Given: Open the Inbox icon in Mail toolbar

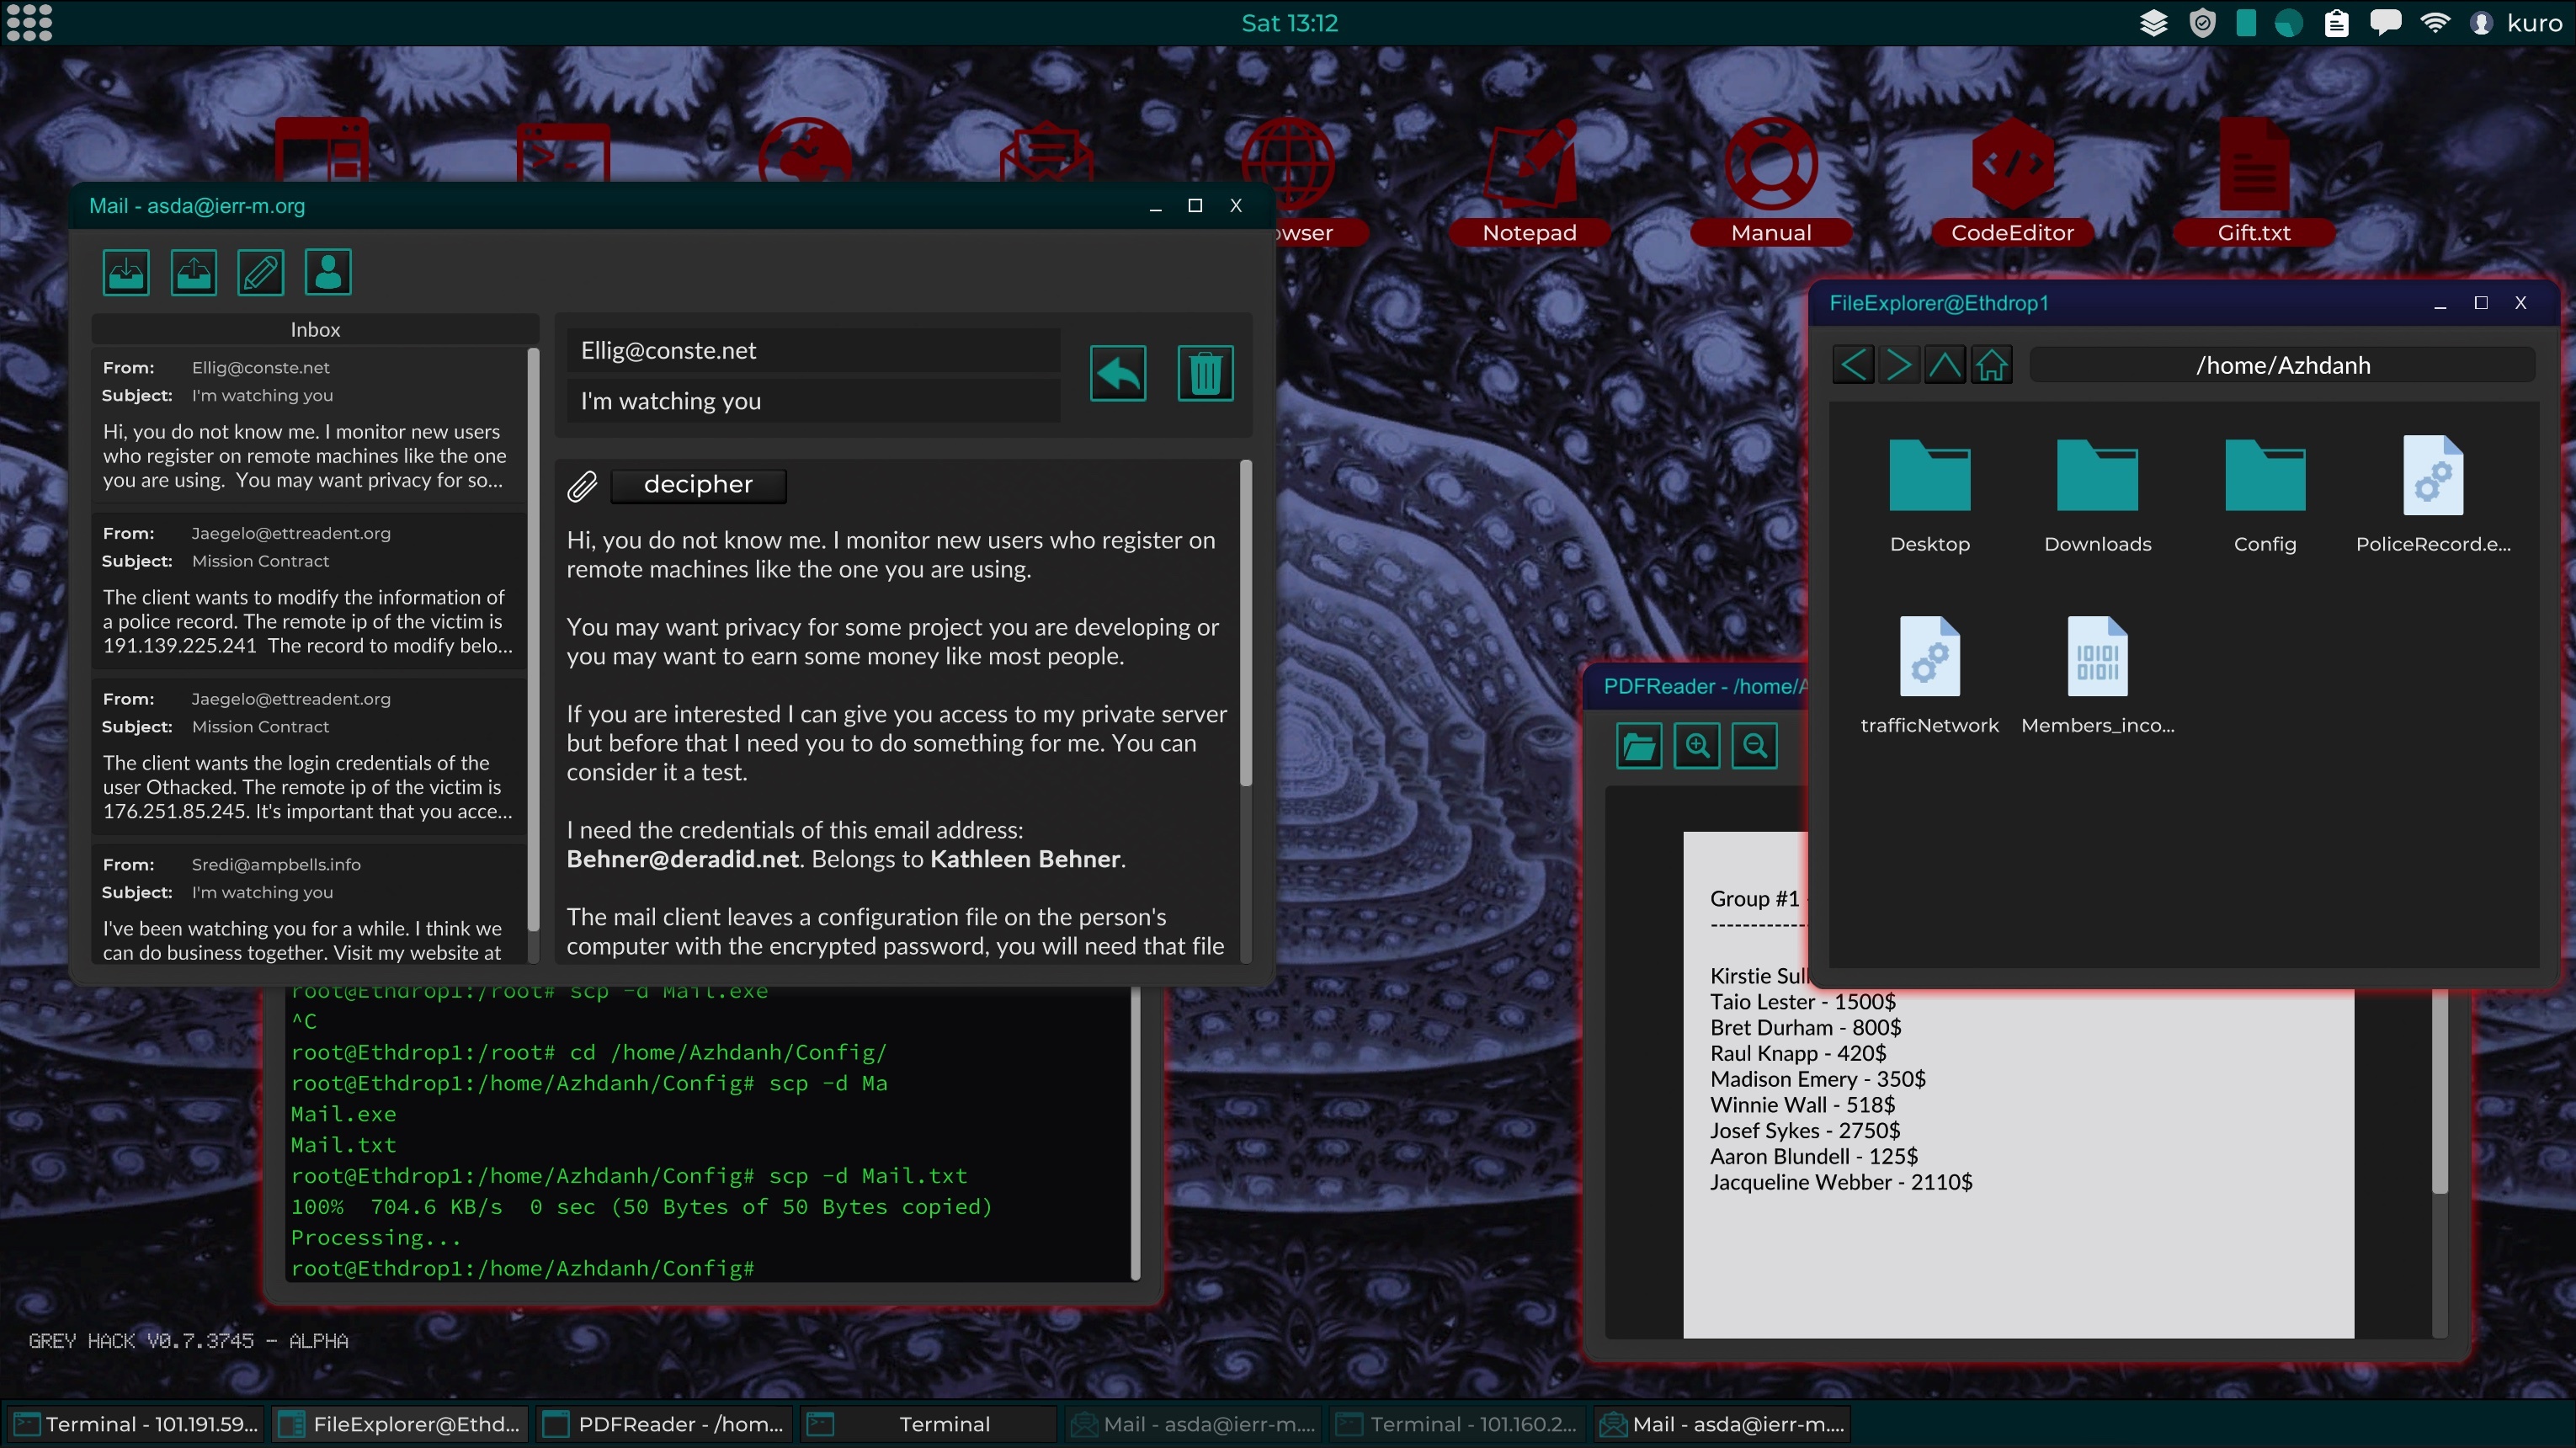Looking at the screenshot, I should (x=126, y=272).
